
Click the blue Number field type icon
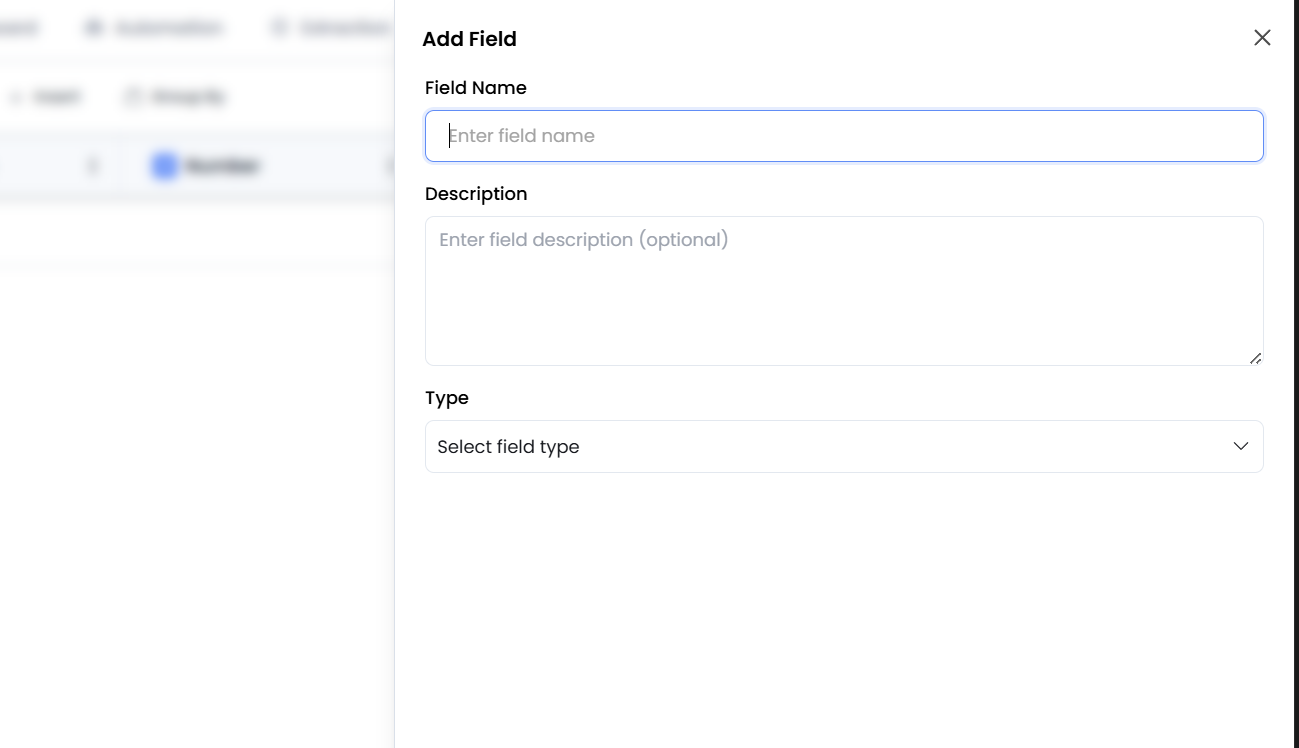[x=164, y=166]
